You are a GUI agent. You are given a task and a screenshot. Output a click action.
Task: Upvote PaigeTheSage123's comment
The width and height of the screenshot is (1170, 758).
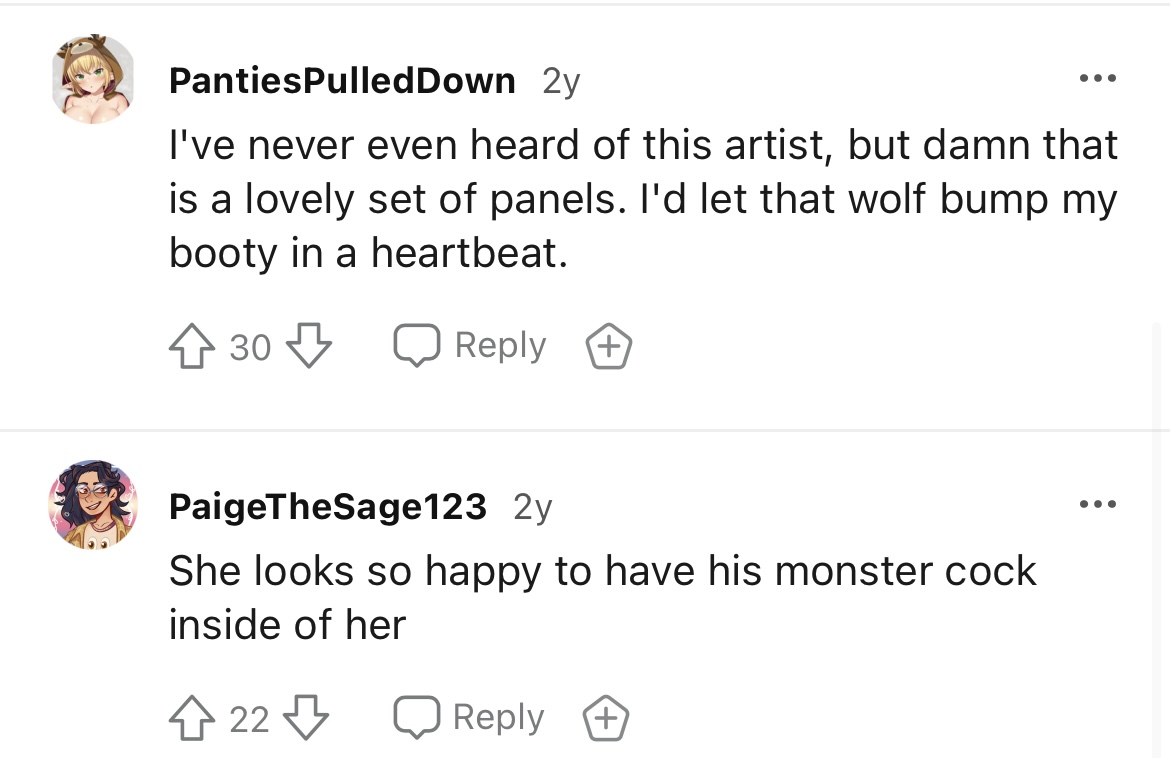[x=192, y=718]
